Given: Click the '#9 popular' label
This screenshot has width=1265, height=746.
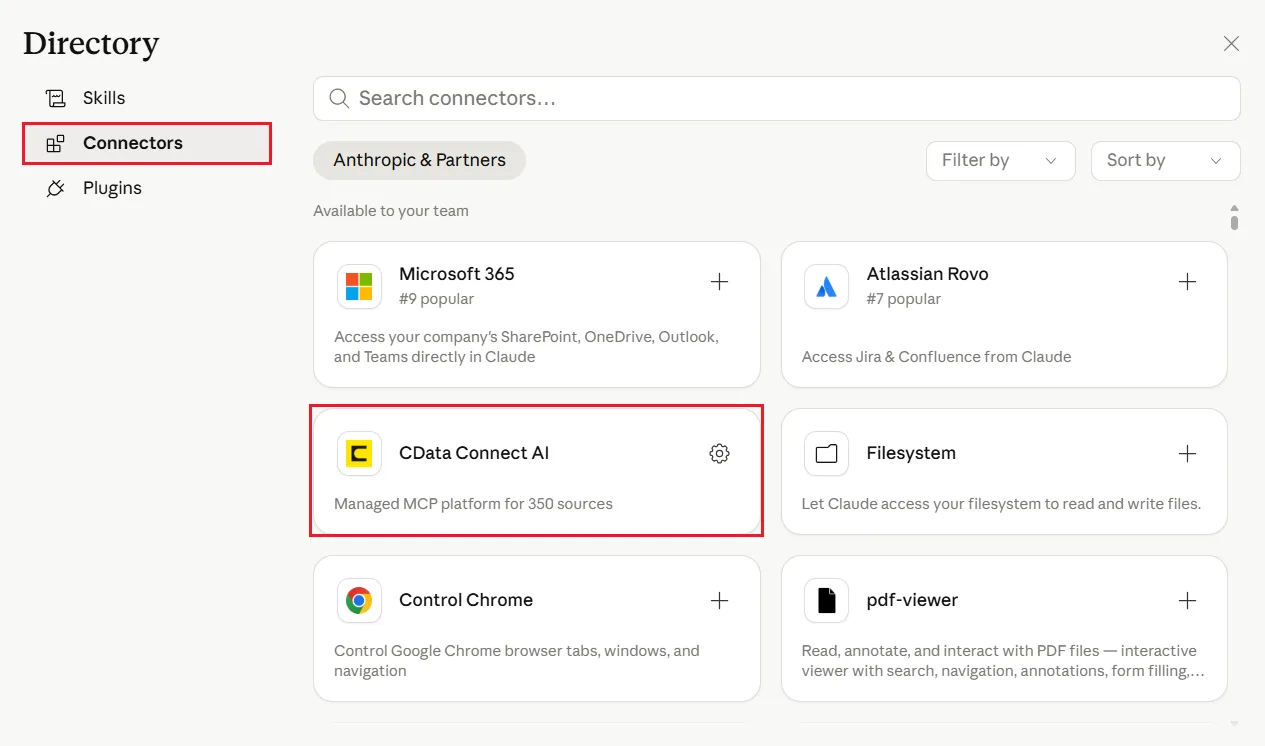Looking at the screenshot, I should click(x=436, y=299).
